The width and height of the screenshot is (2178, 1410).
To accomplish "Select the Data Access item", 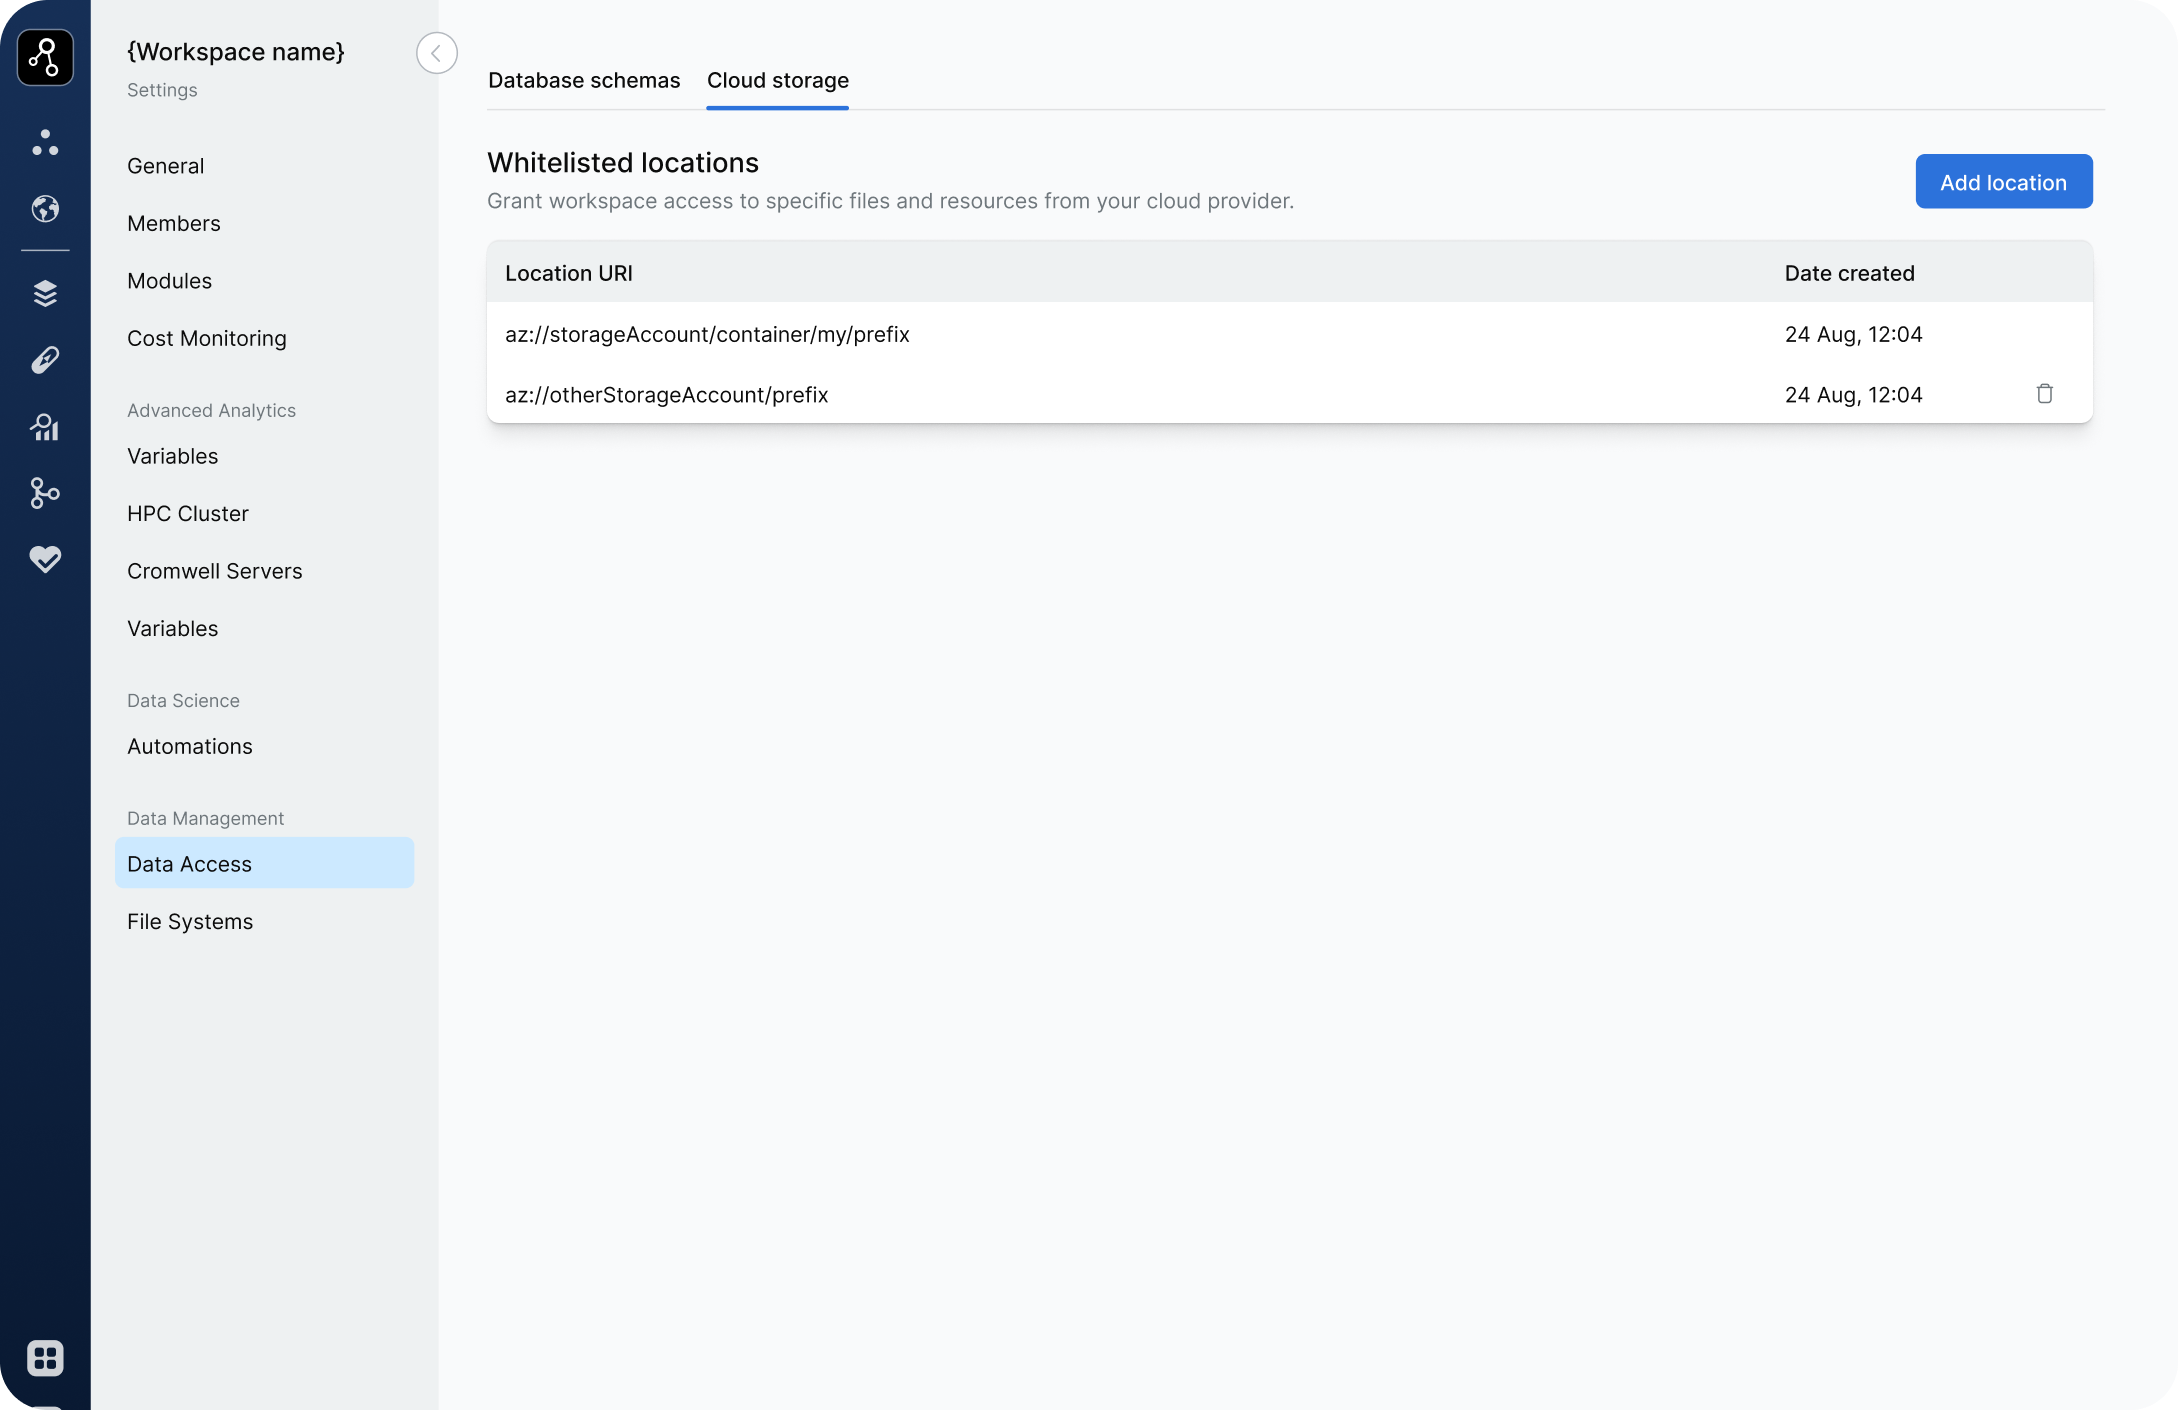I will (x=264, y=863).
